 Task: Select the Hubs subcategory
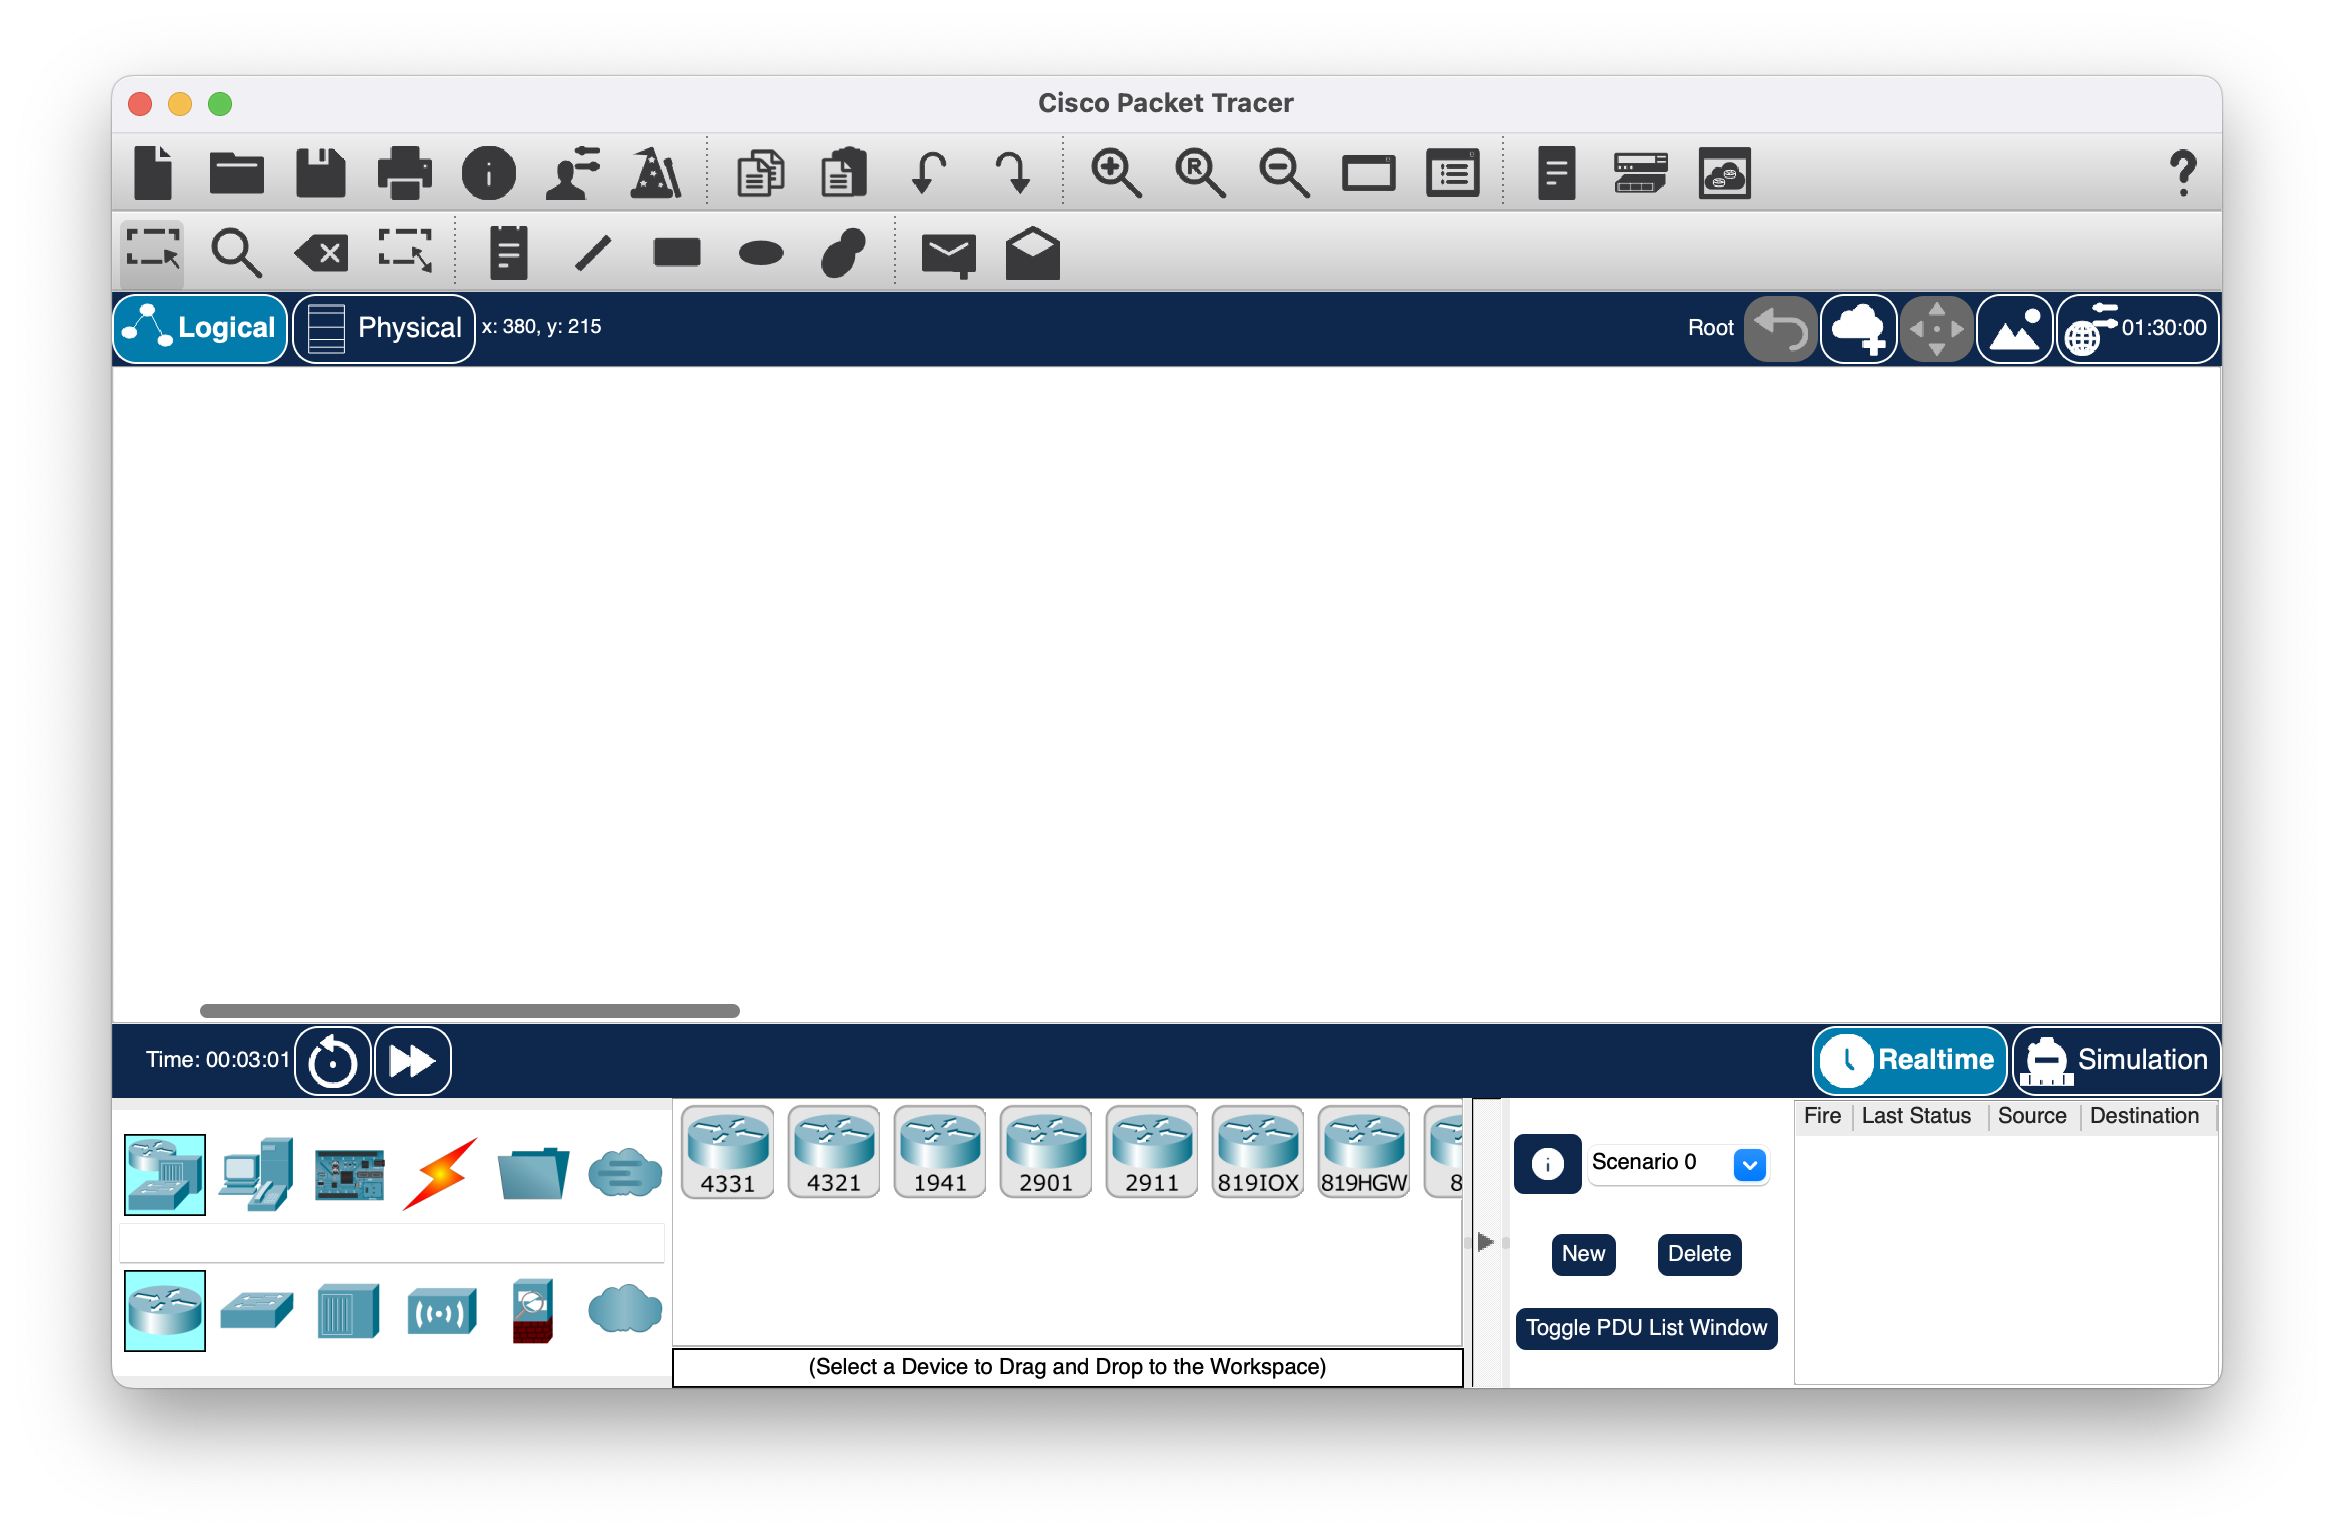coord(348,1310)
